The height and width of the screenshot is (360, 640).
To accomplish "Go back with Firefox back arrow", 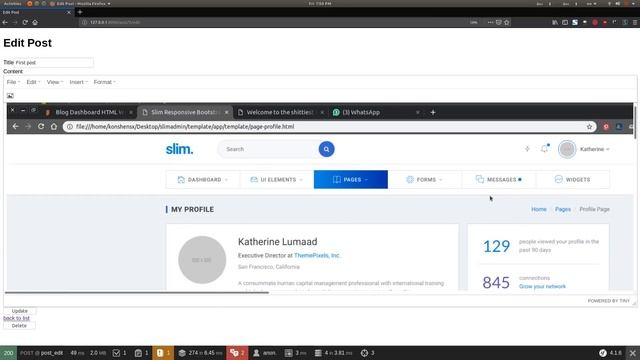I will point(5,22).
